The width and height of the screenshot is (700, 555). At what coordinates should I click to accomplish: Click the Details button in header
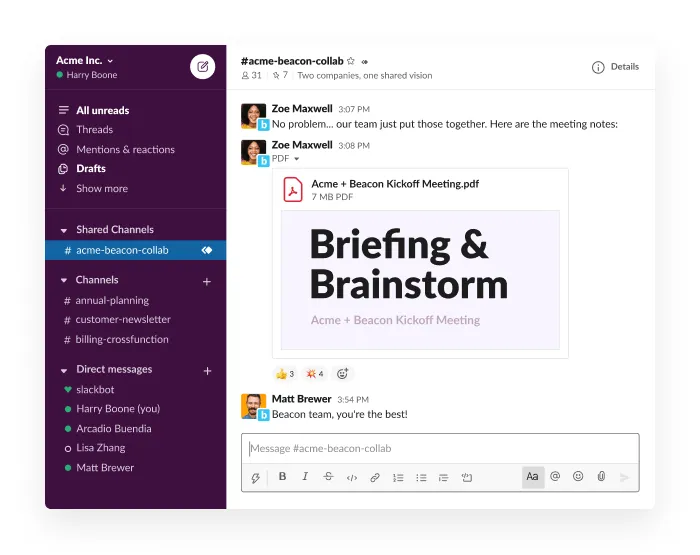615,67
